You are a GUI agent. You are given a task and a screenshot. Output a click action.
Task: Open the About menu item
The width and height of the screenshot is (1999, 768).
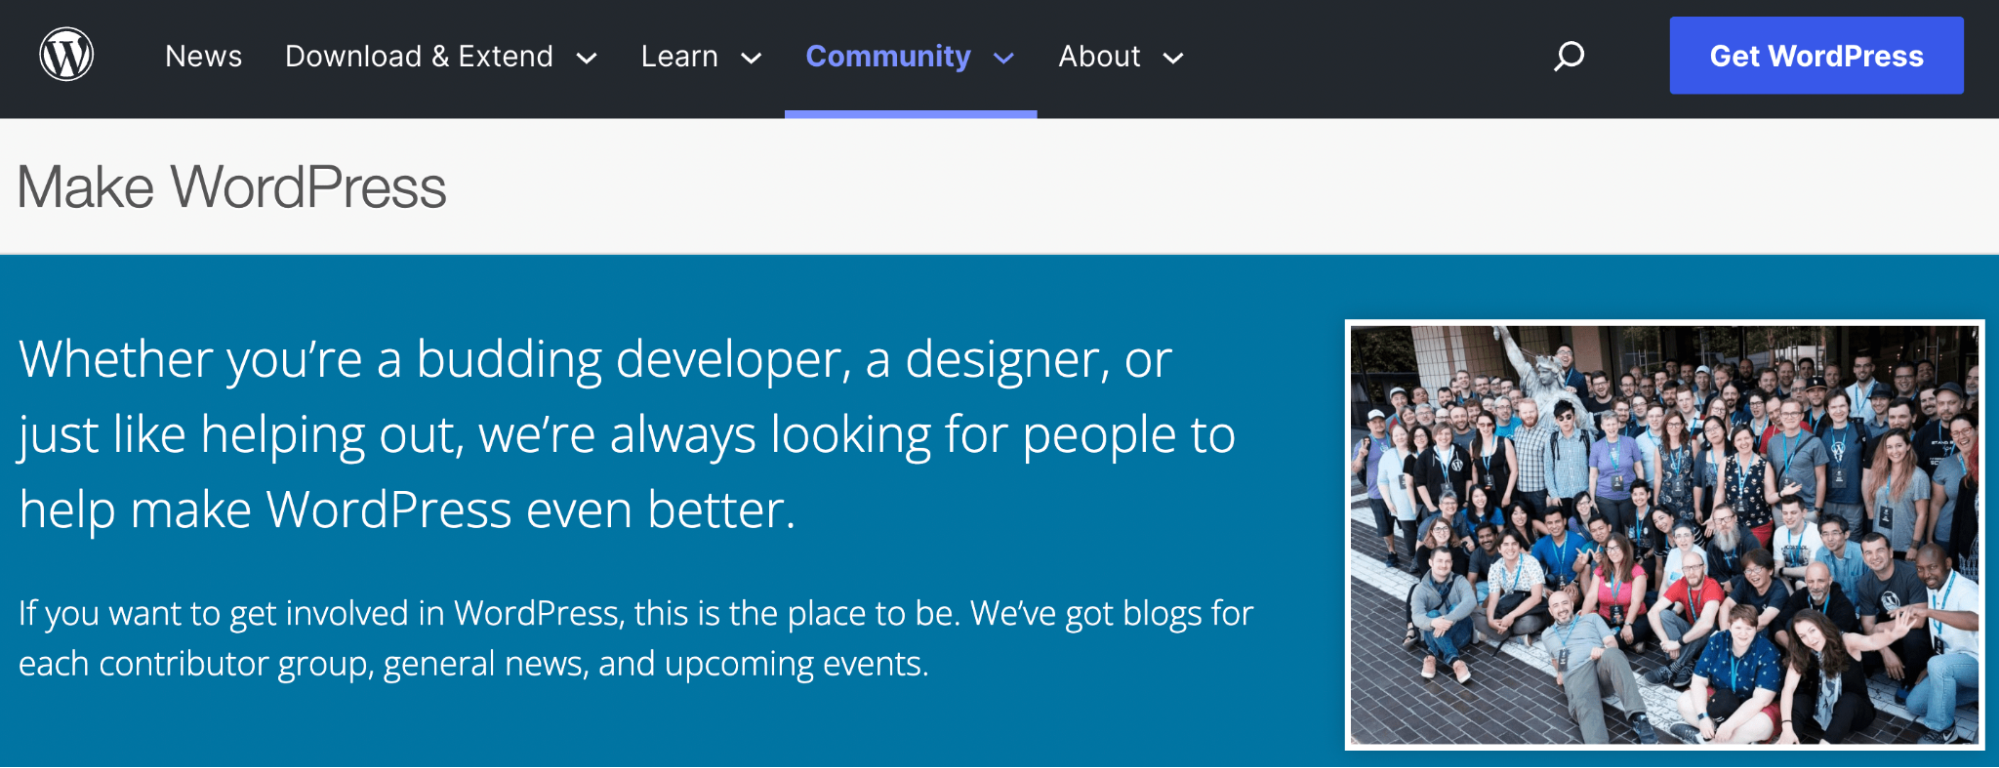pyautogui.click(x=1099, y=56)
